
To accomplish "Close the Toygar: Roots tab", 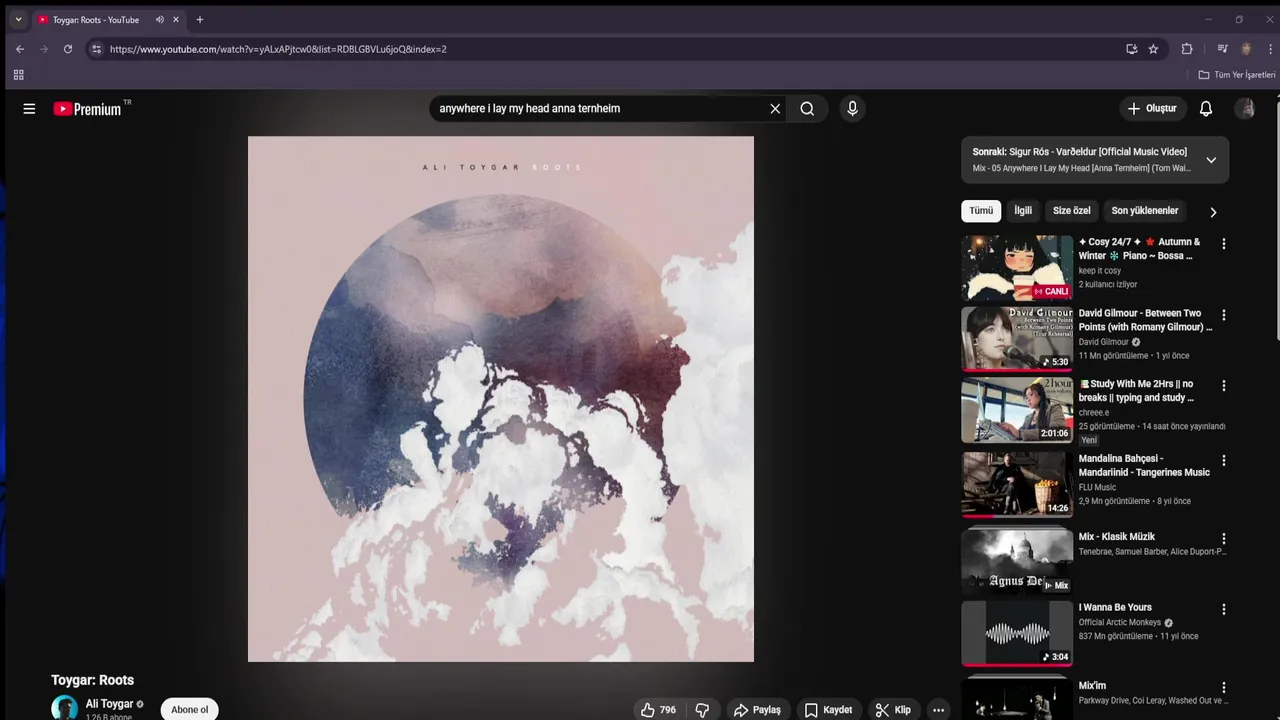I will tap(177, 20).
